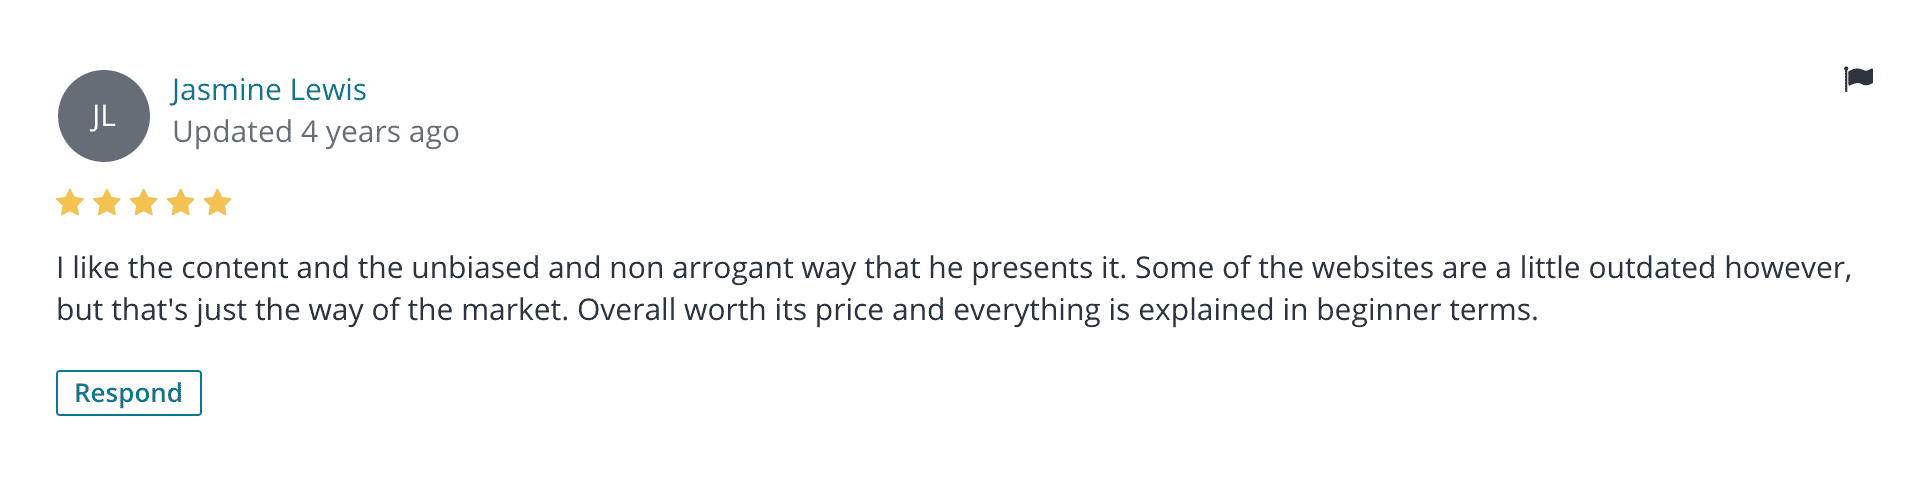The width and height of the screenshot is (1929, 477).
Task: Click the phrase 'explained in beginner terms'
Action: [1338, 310]
